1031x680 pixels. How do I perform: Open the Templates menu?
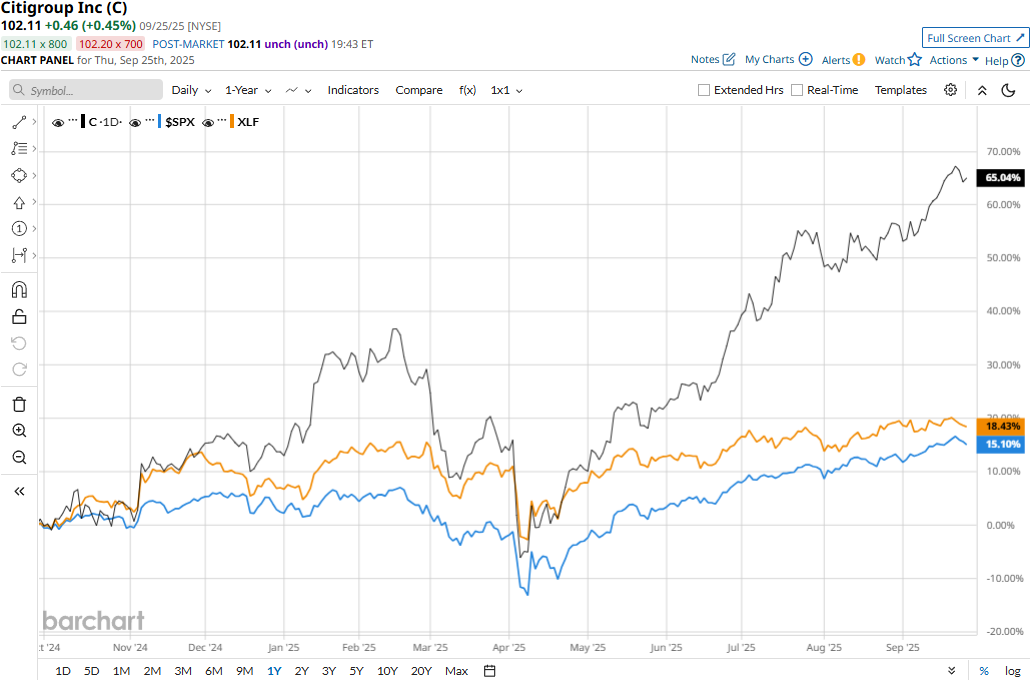coord(901,90)
